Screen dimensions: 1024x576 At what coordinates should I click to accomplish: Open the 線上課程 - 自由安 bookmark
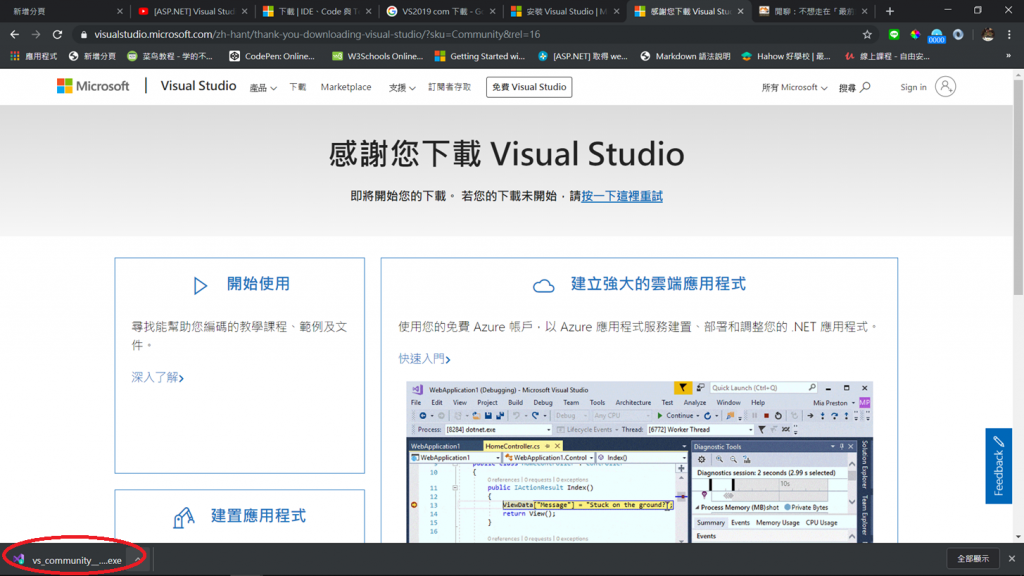point(888,56)
